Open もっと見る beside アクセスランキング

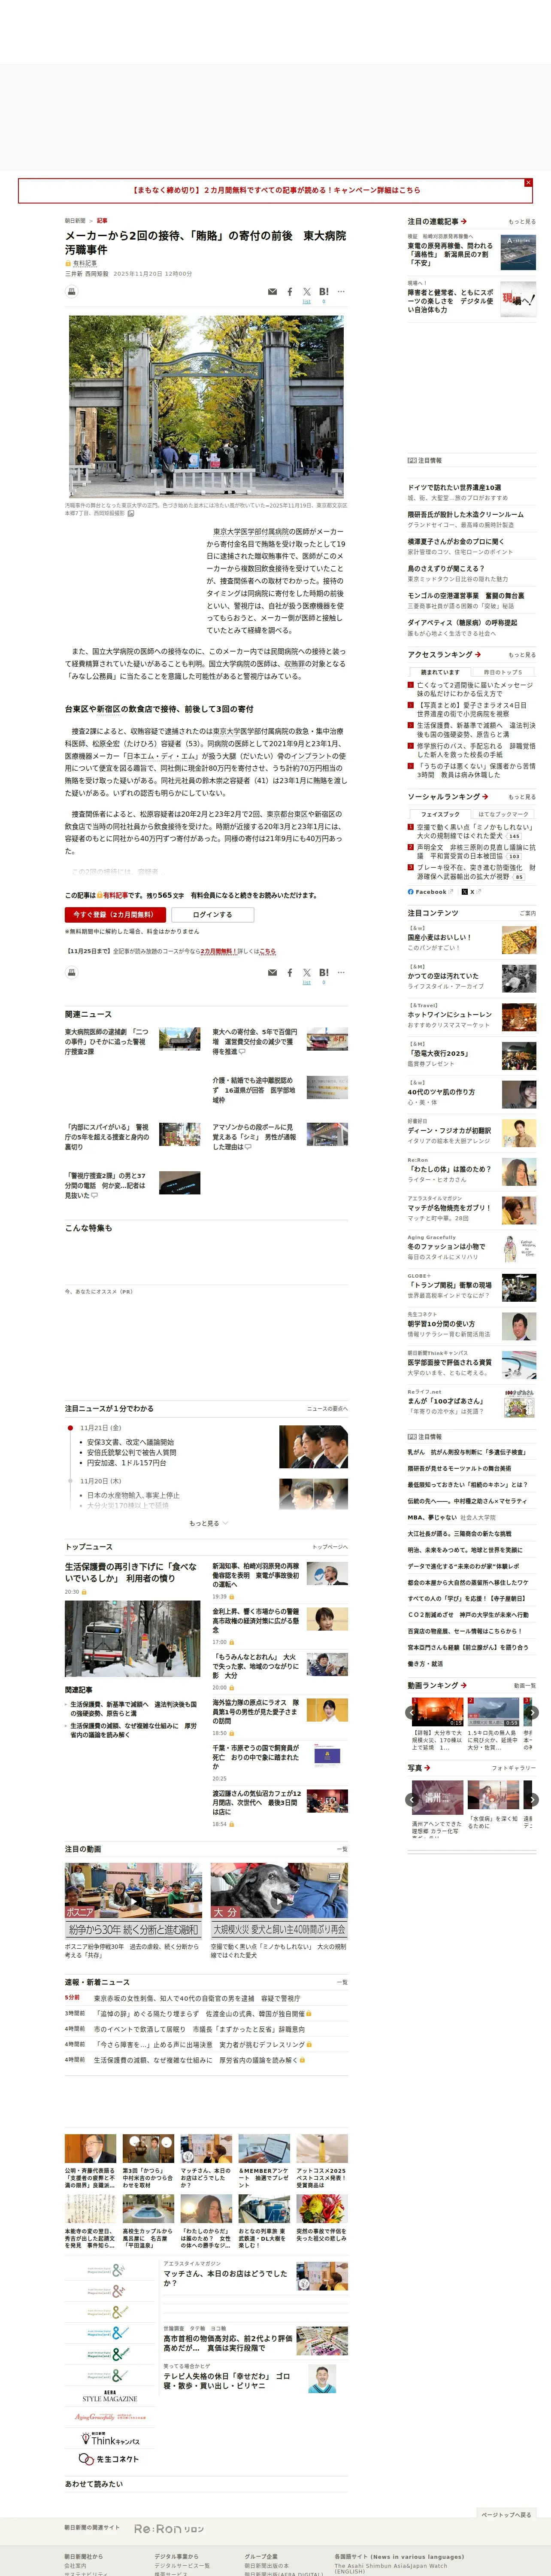521,655
